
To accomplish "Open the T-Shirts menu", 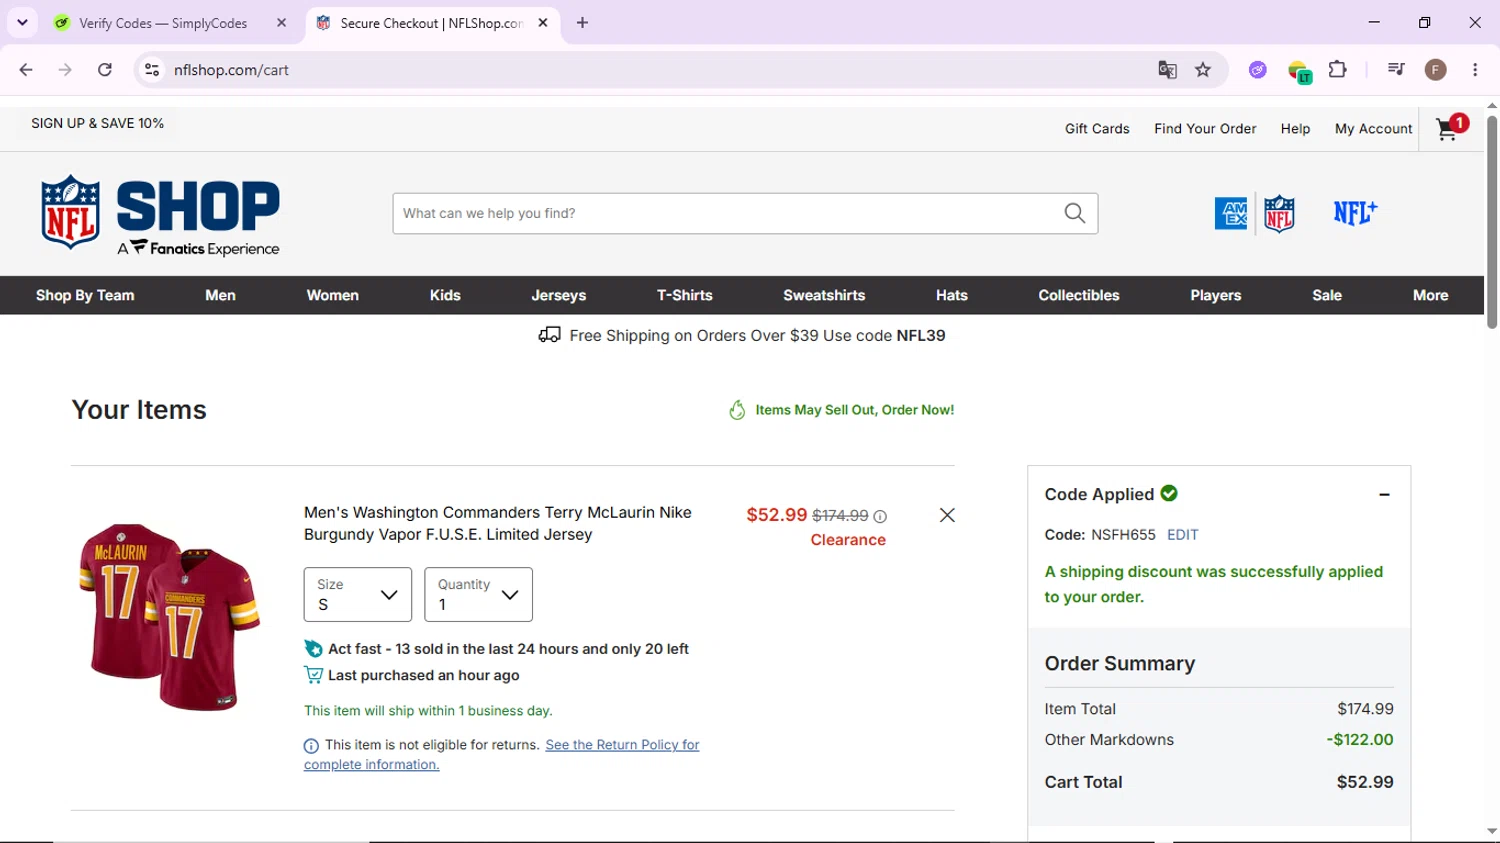I will coord(685,295).
